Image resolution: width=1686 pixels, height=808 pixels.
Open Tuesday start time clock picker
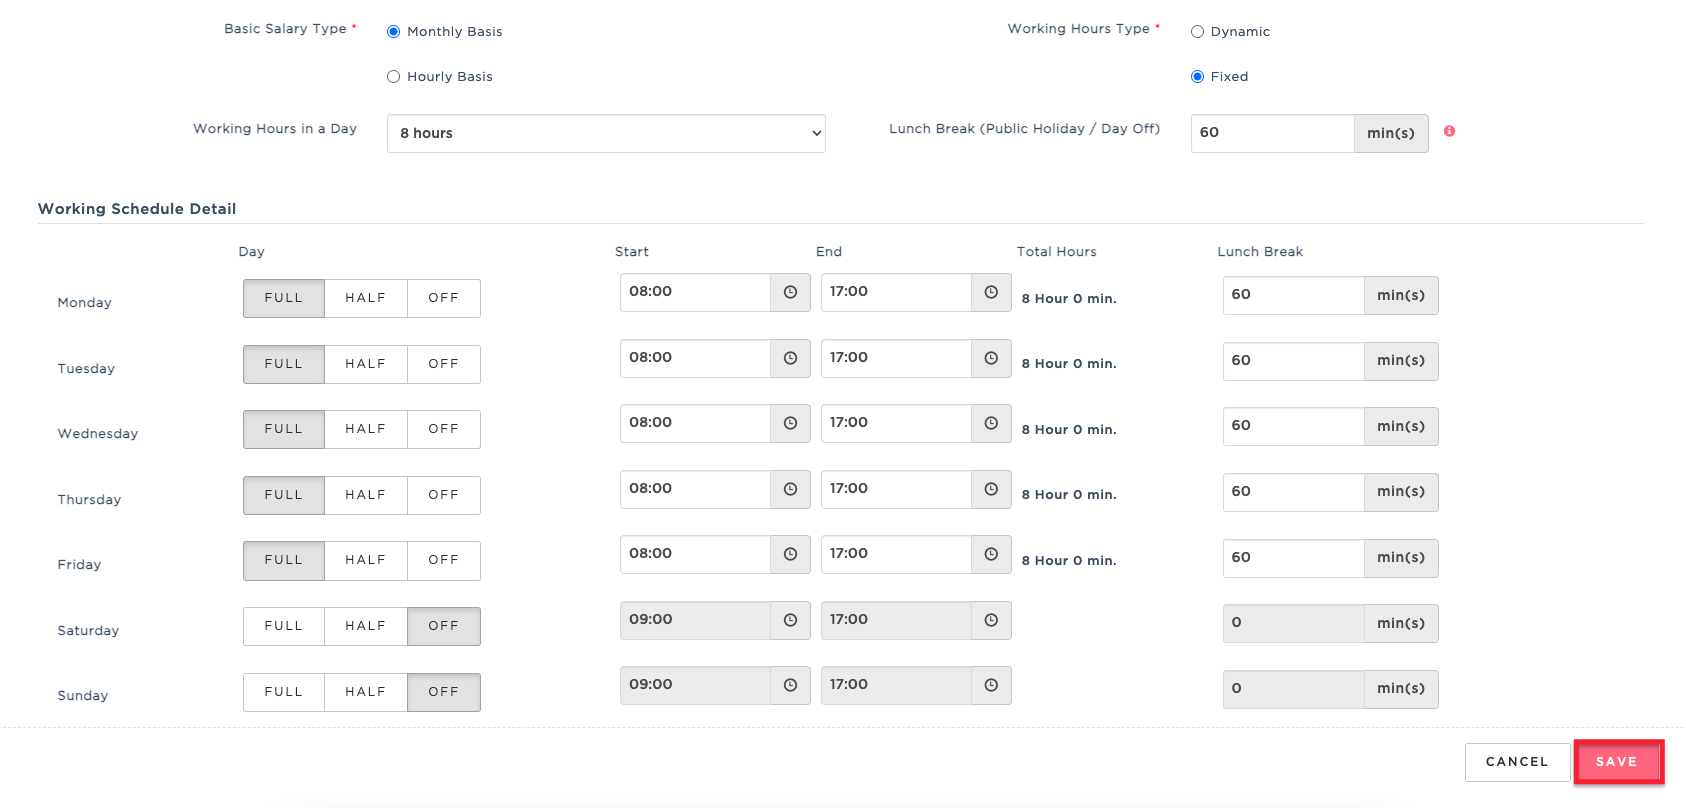790,358
